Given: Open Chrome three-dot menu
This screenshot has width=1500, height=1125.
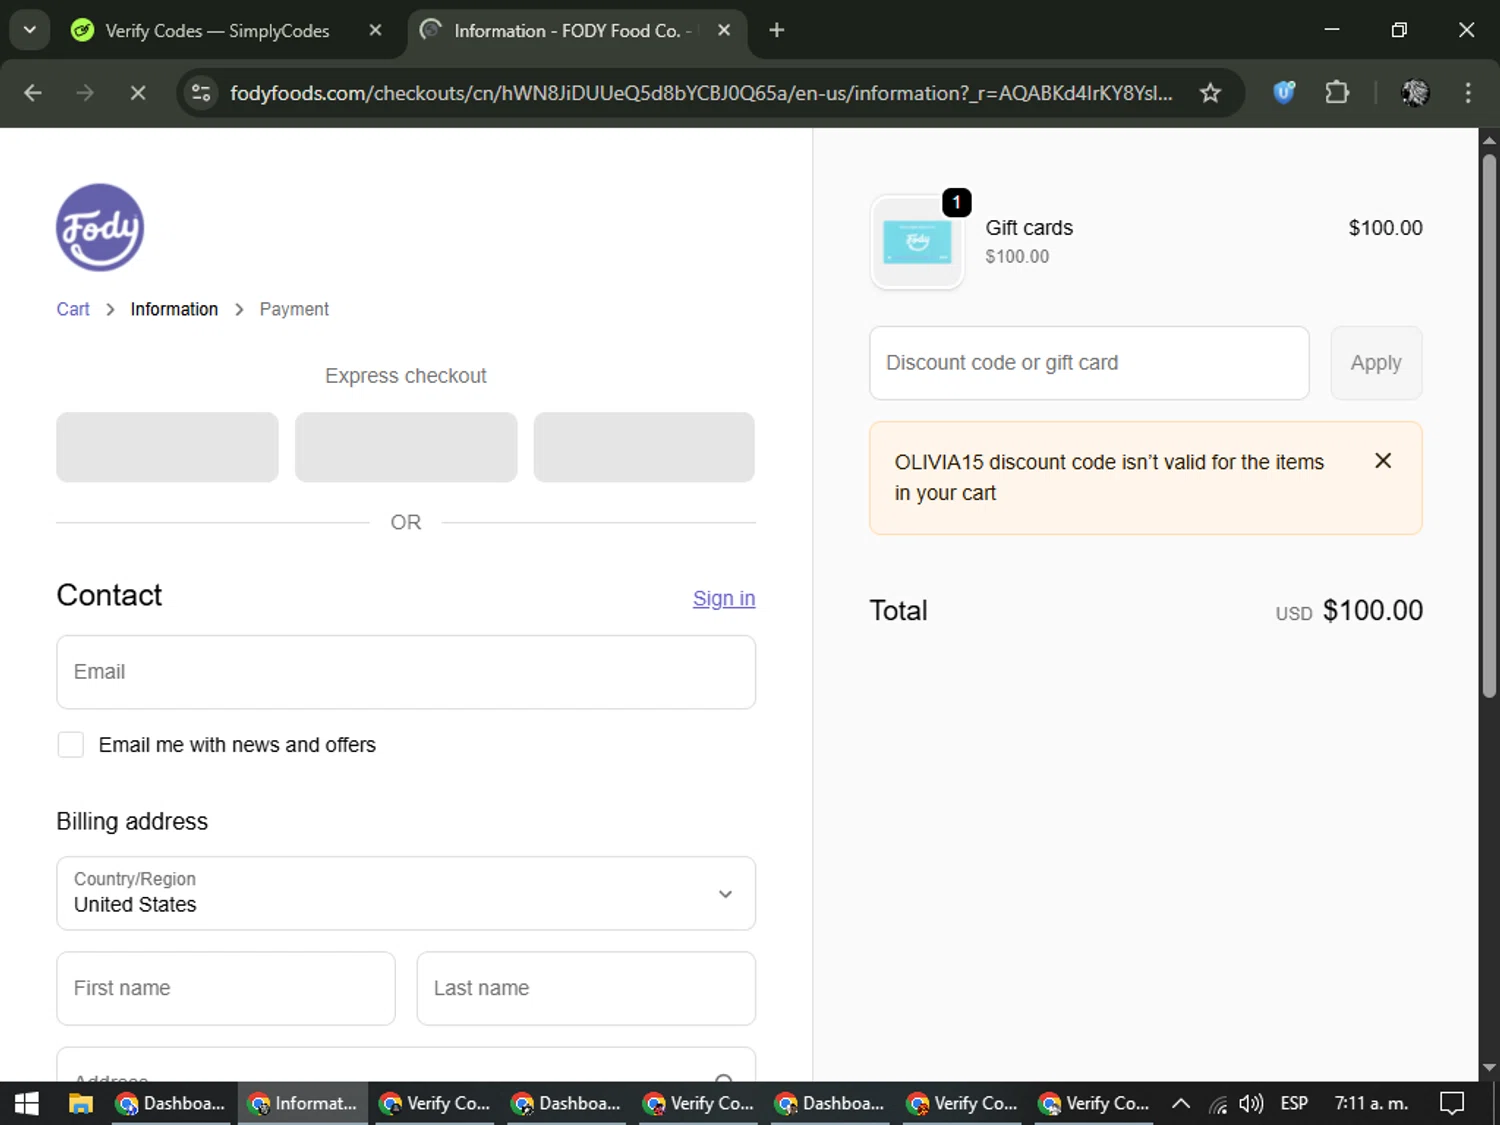Looking at the screenshot, I should coord(1468,93).
